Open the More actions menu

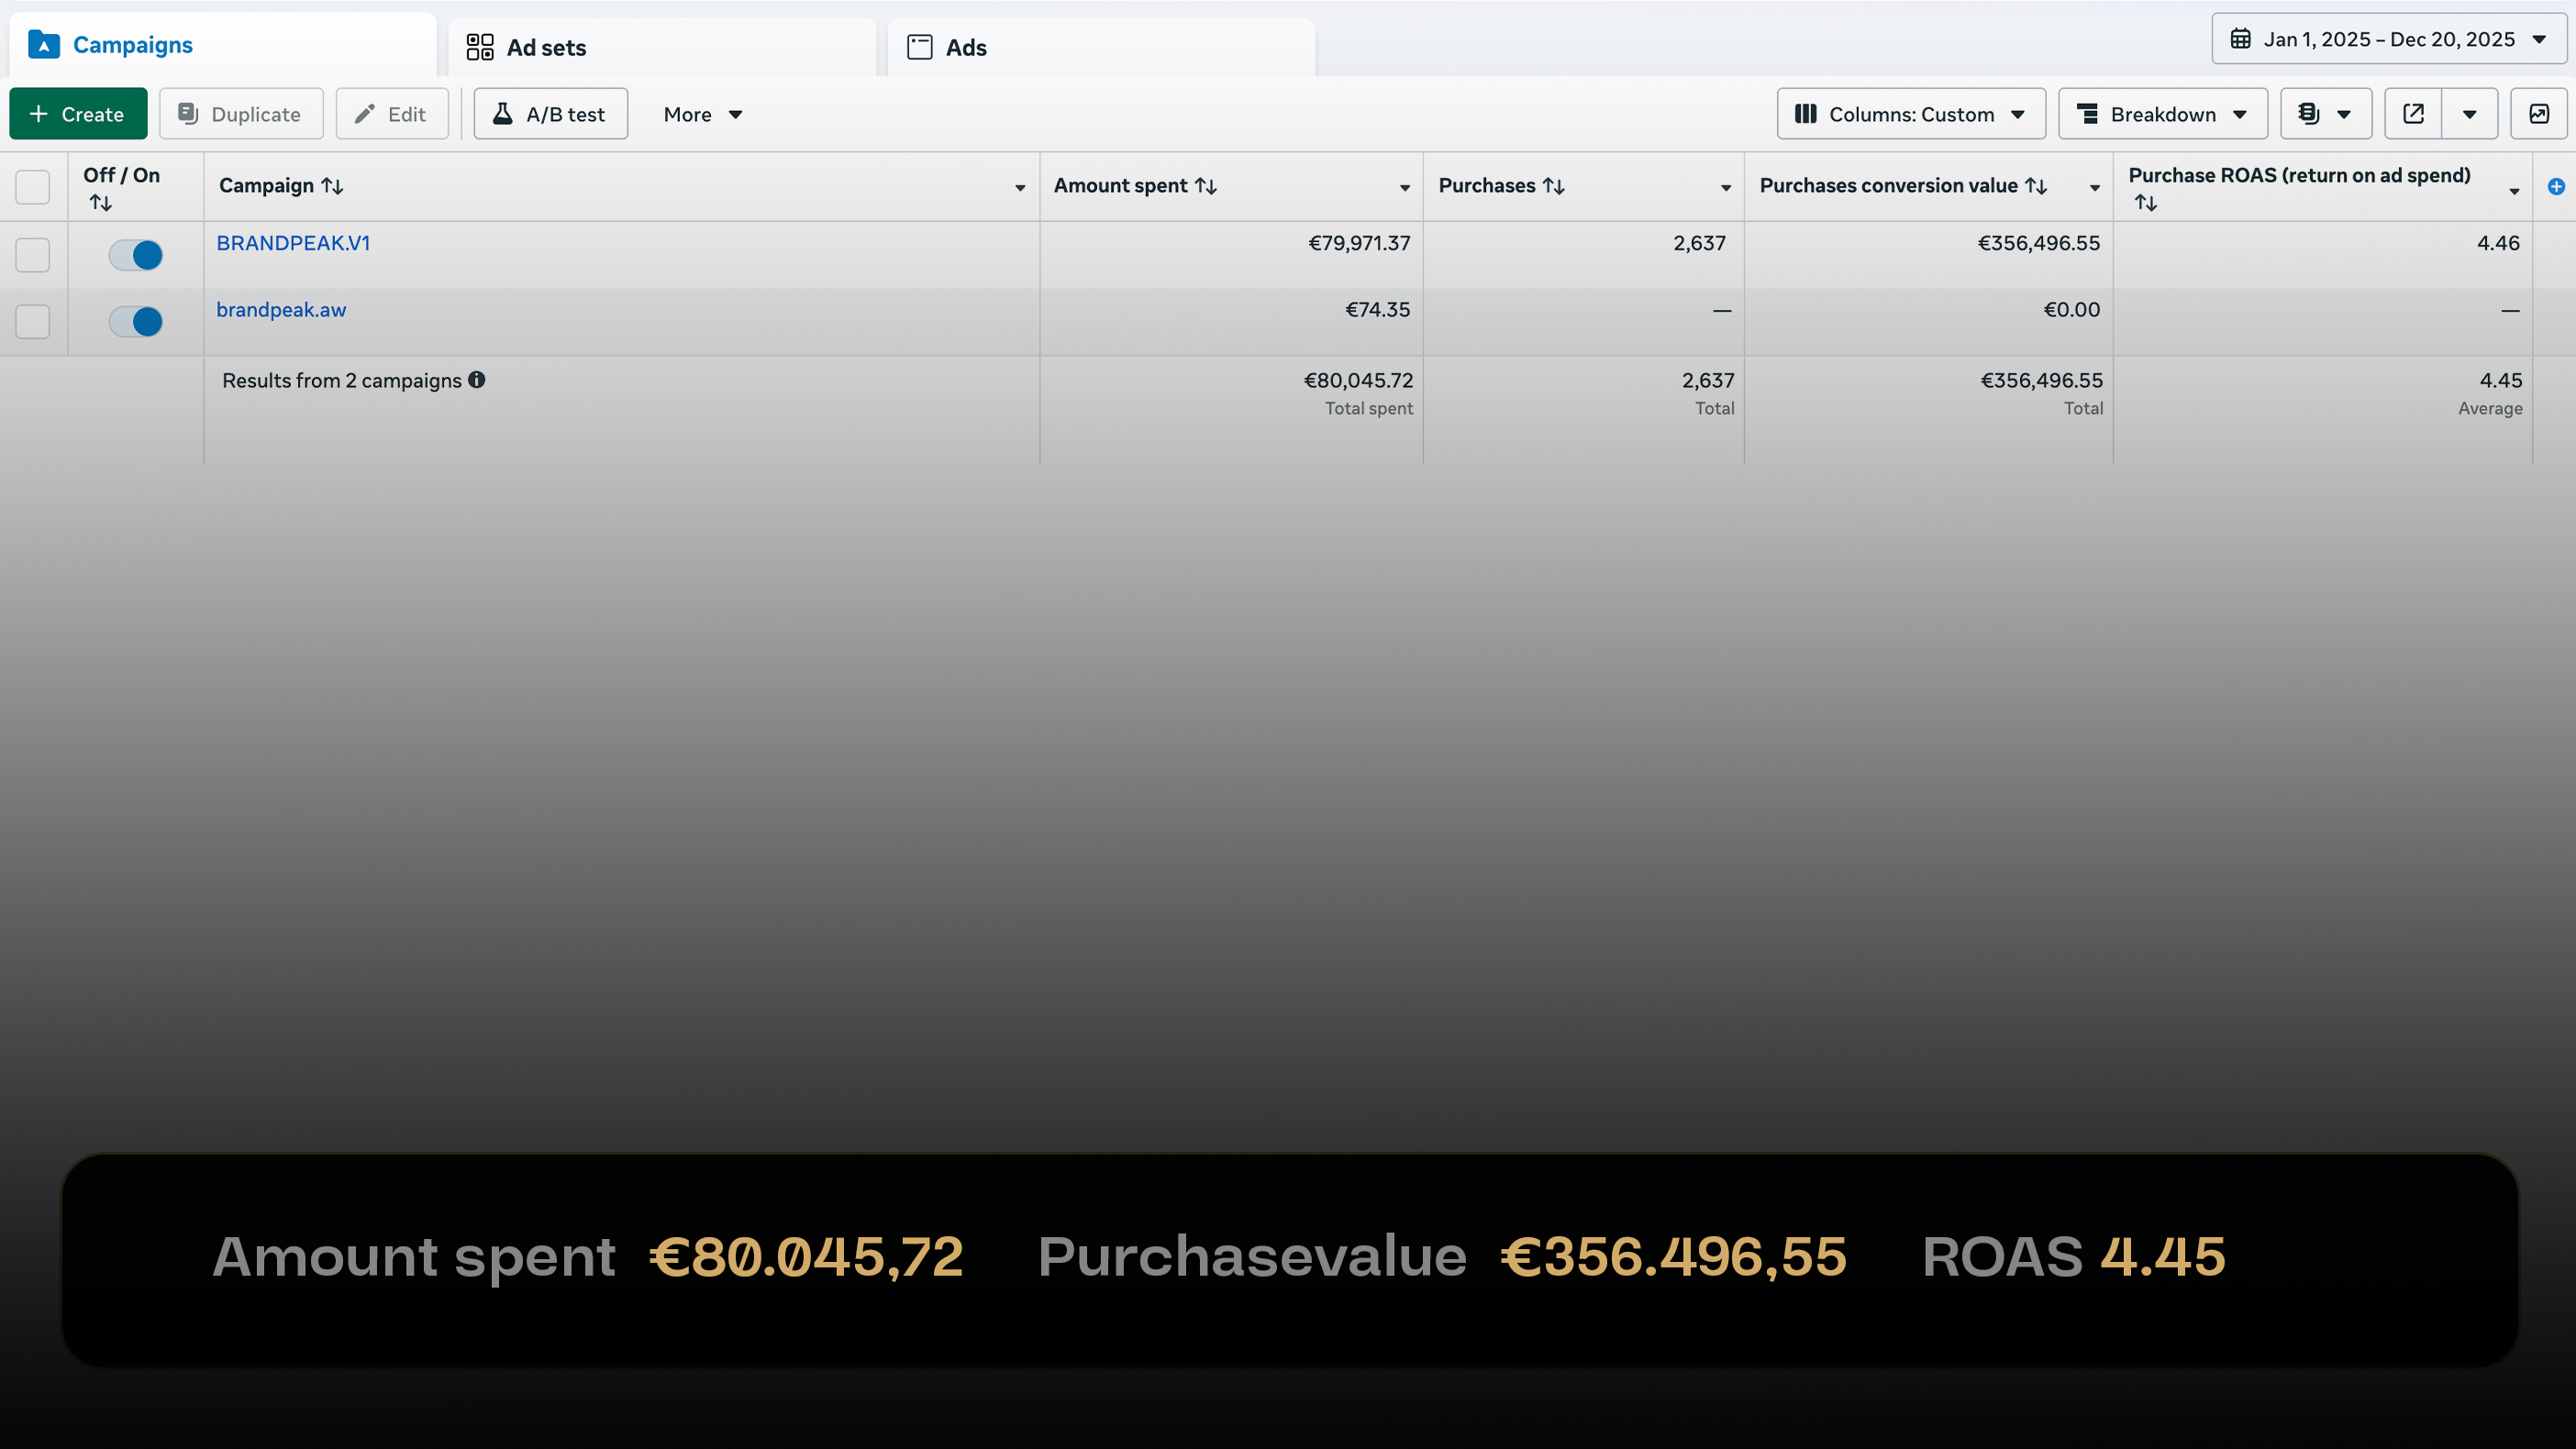[x=702, y=114]
